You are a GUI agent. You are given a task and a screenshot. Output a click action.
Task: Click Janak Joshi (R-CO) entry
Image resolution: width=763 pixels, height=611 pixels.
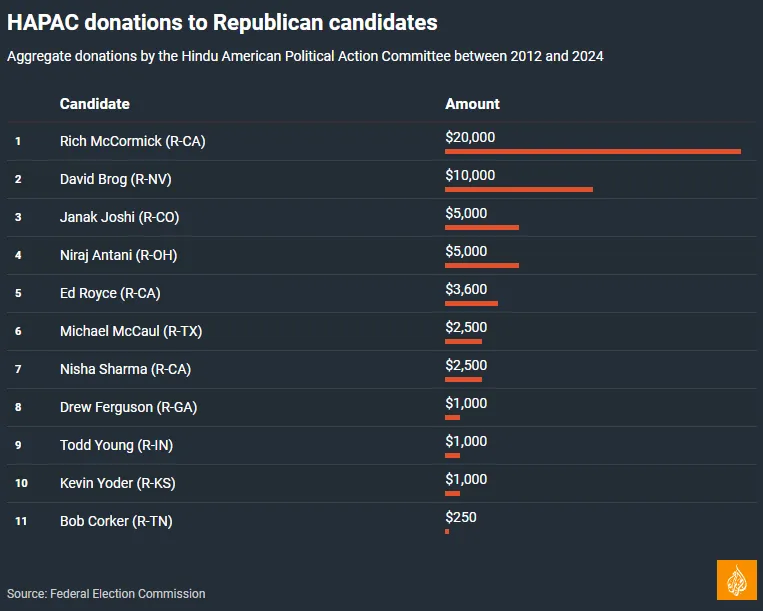tap(119, 218)
